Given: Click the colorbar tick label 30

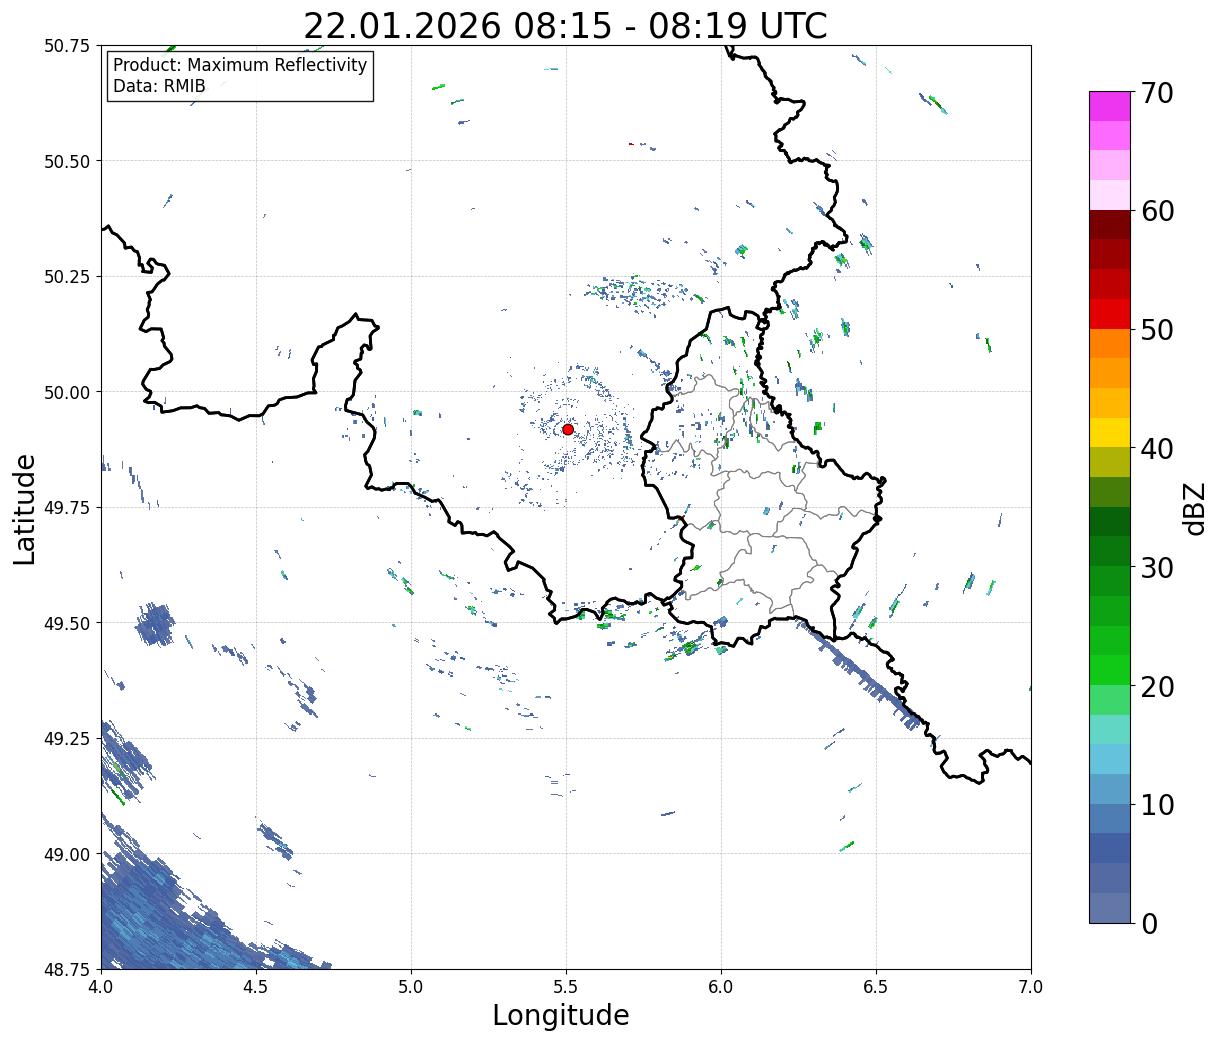Looking at the screenshot, I should click(x=1155, y=568).
